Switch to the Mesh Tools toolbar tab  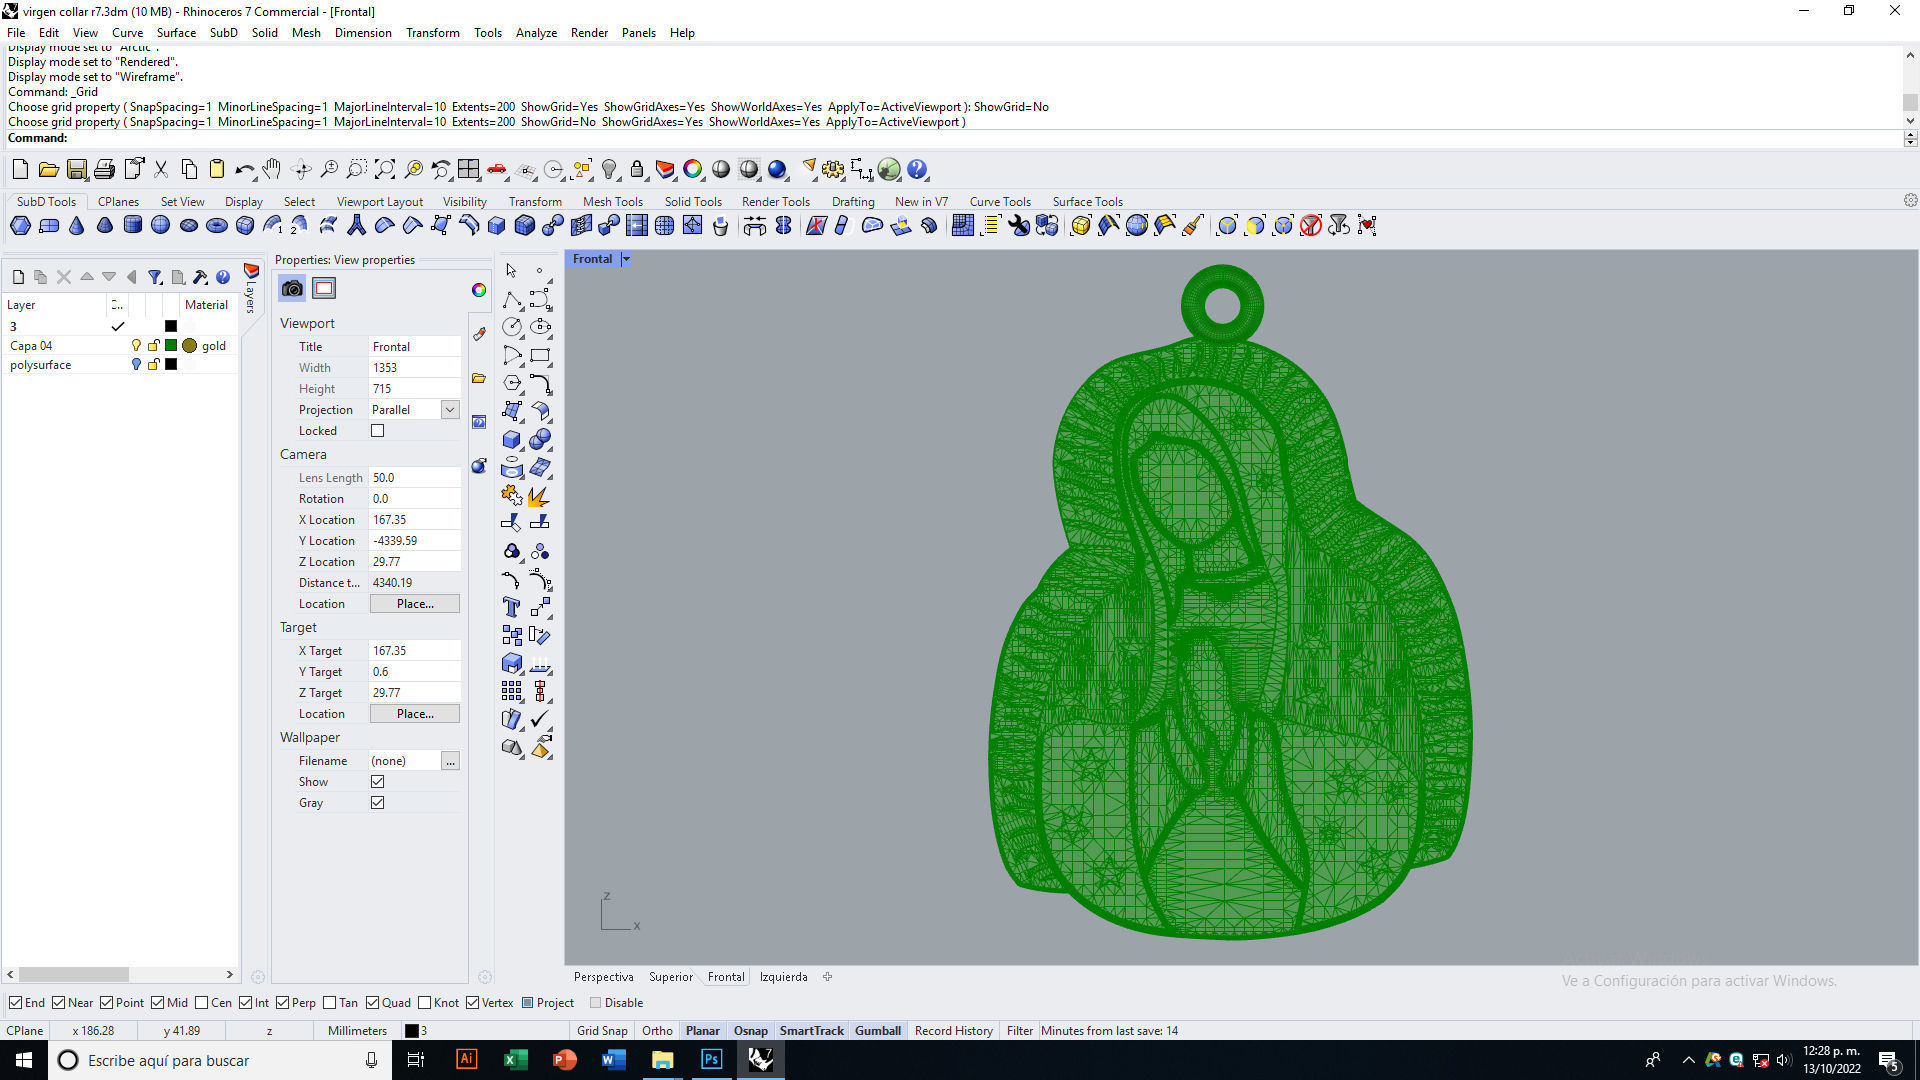pos(613,202)
